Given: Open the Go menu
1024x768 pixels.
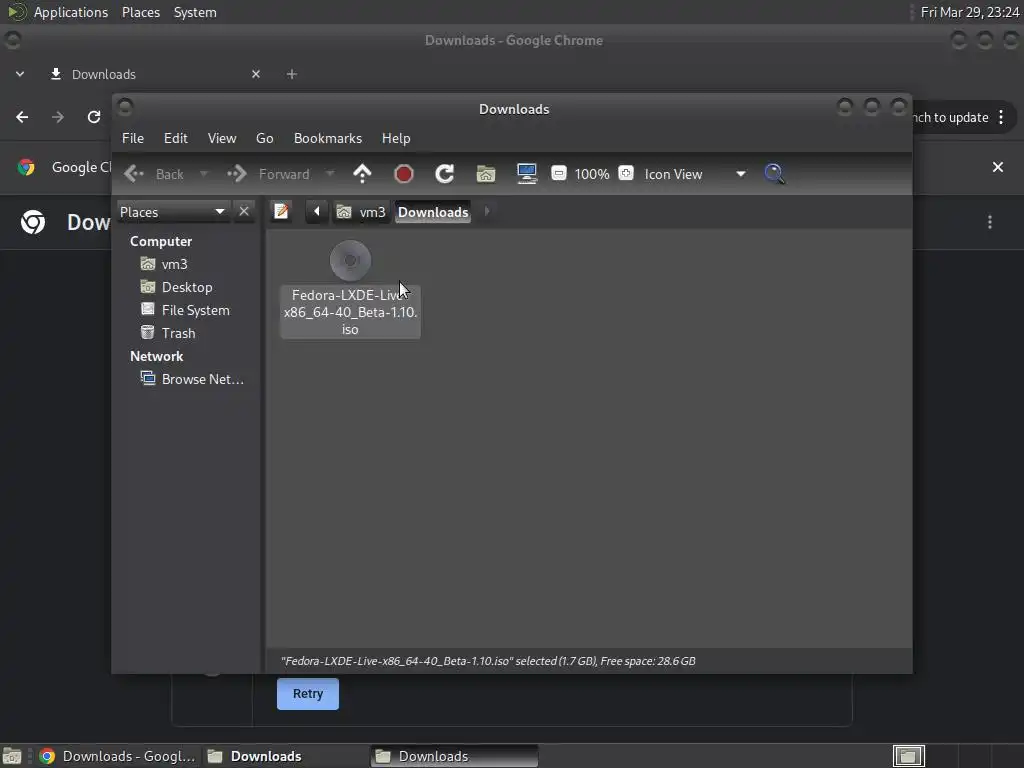Looking at the screenshot, I should (x=264, y=138).
